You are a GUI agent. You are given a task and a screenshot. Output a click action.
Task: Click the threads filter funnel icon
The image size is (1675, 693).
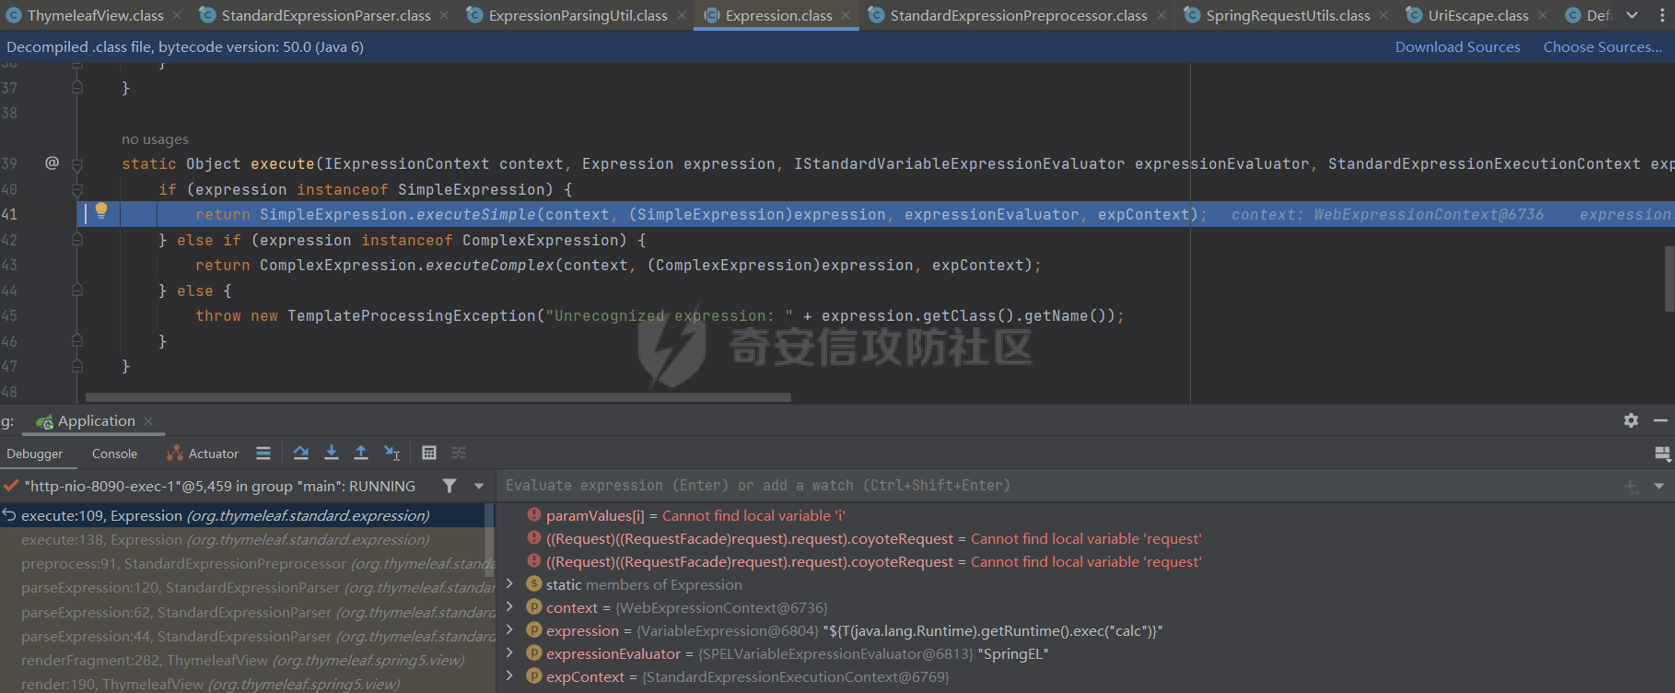coord(450,486)
